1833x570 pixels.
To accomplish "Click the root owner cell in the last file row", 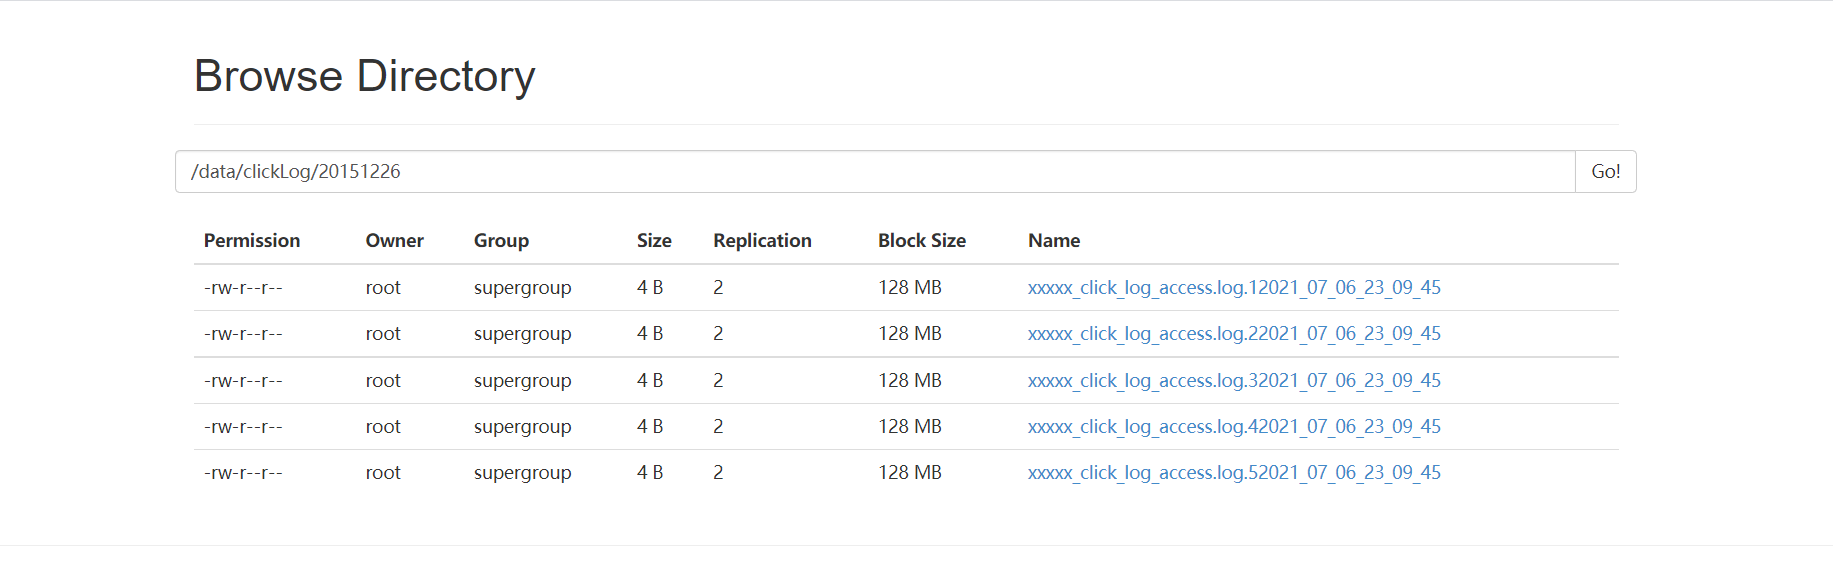I will [383, 473].
